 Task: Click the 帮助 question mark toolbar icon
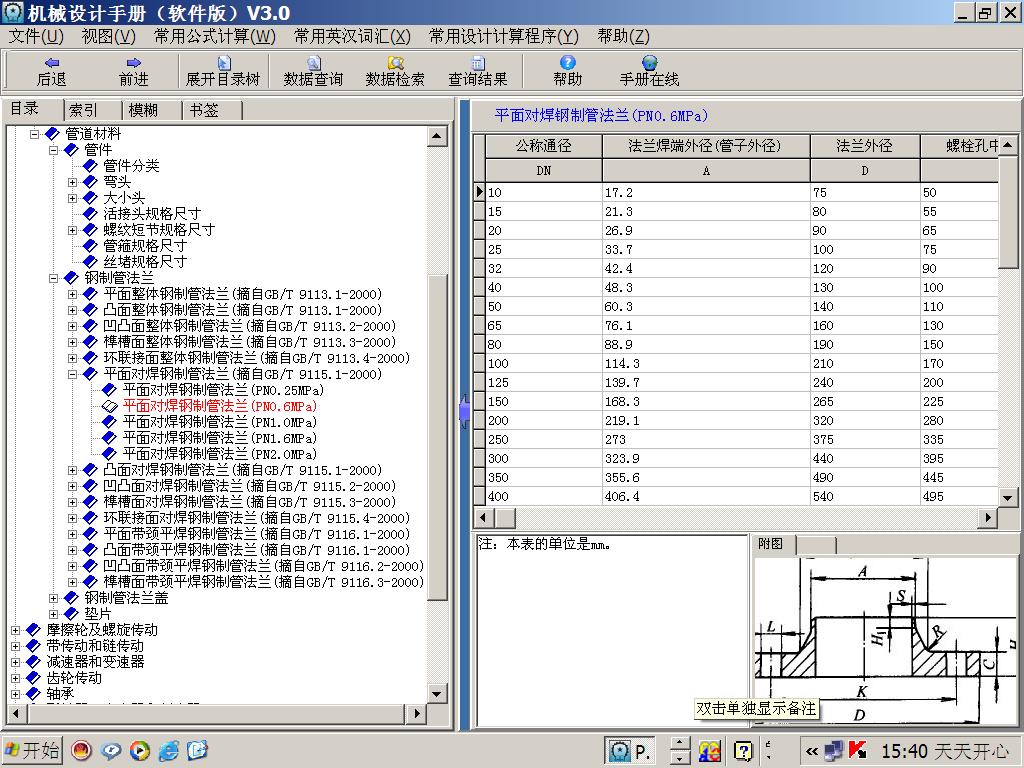(x=568, y=62)
